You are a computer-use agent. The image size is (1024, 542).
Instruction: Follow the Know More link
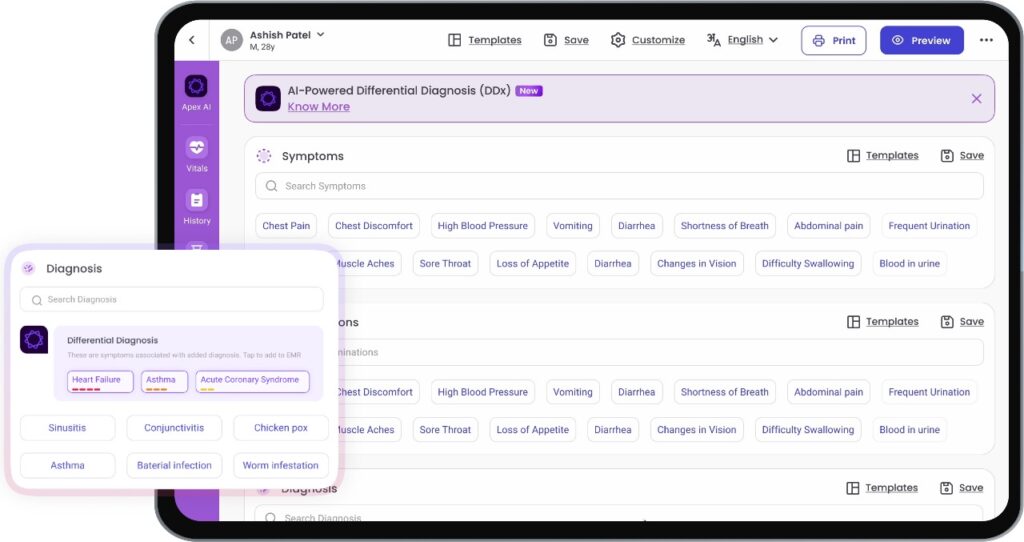318,107
